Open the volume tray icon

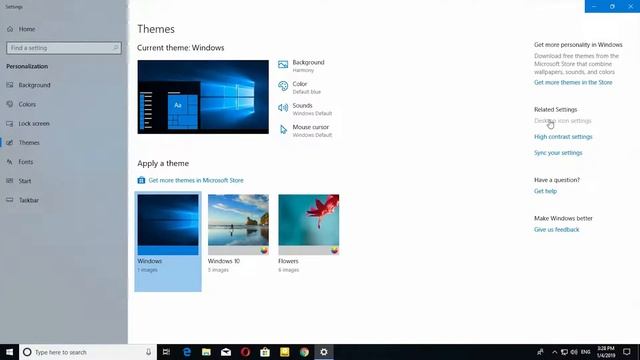[574, 352]
